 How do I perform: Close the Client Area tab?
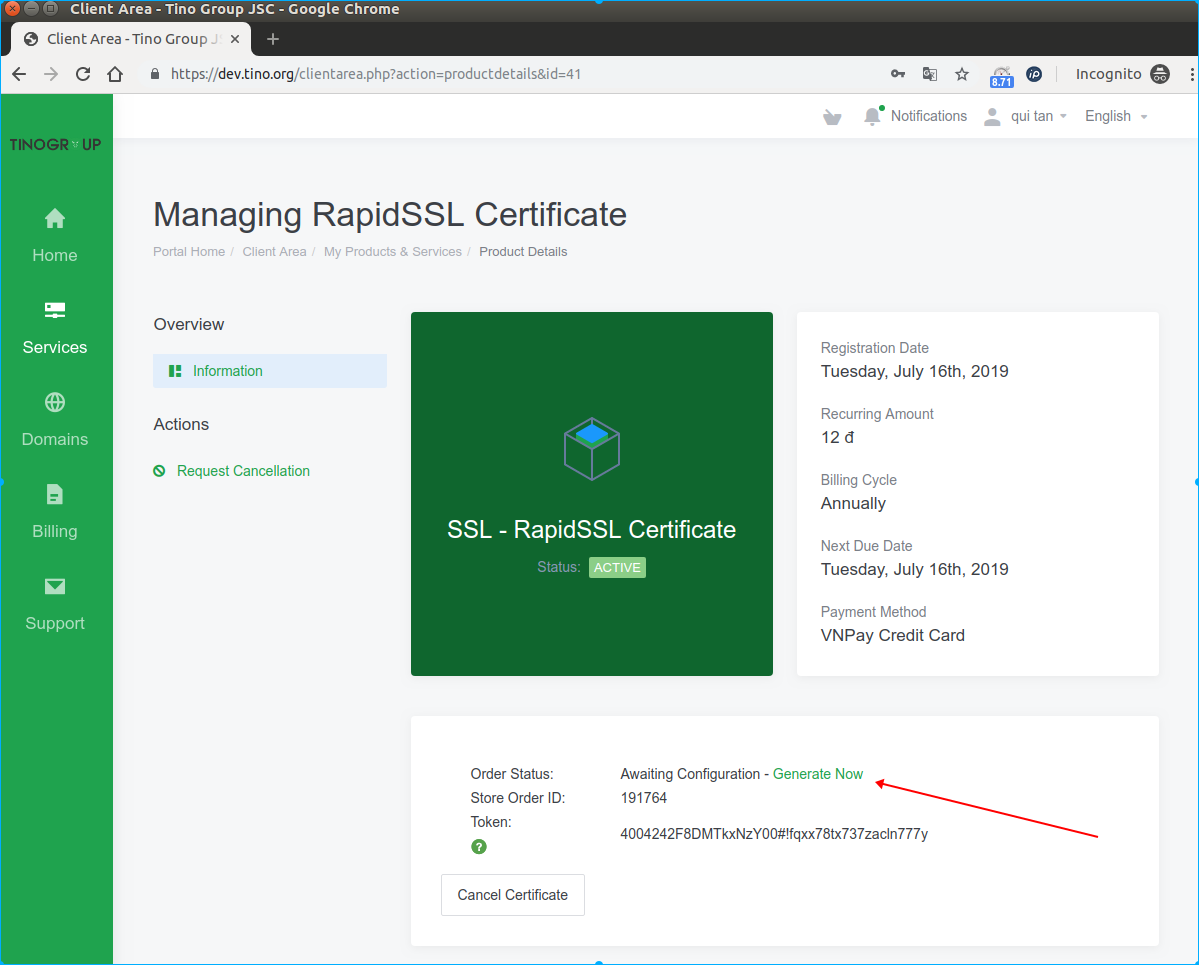235,39
